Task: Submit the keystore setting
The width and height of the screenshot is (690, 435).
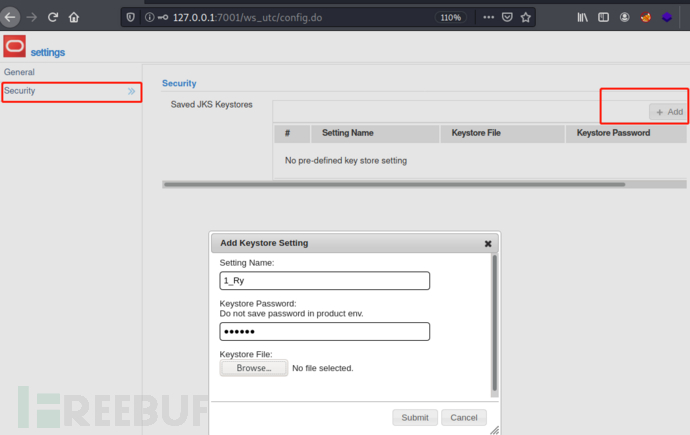Action: (415, 417)
